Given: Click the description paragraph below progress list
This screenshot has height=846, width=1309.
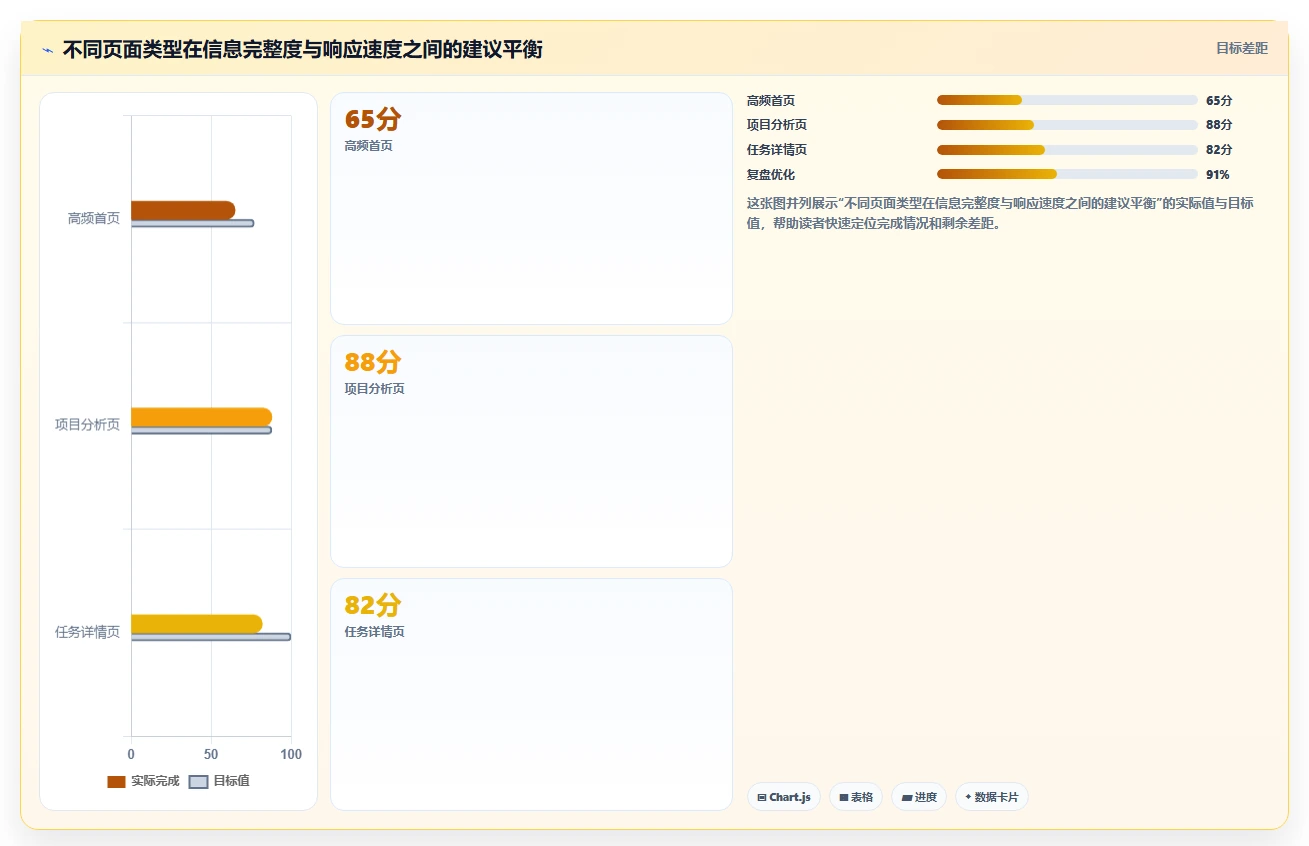Looking at the screenshot, I should tap(1000, 213).
